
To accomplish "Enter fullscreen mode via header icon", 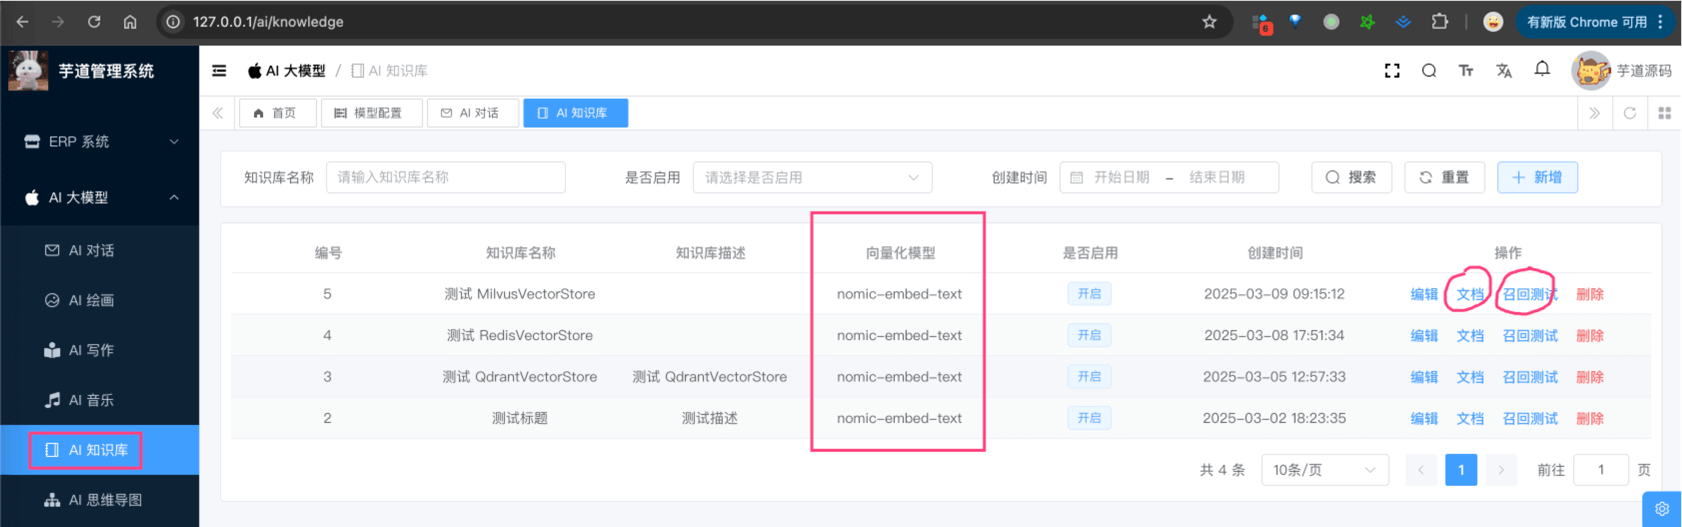I will [1392, 71].
